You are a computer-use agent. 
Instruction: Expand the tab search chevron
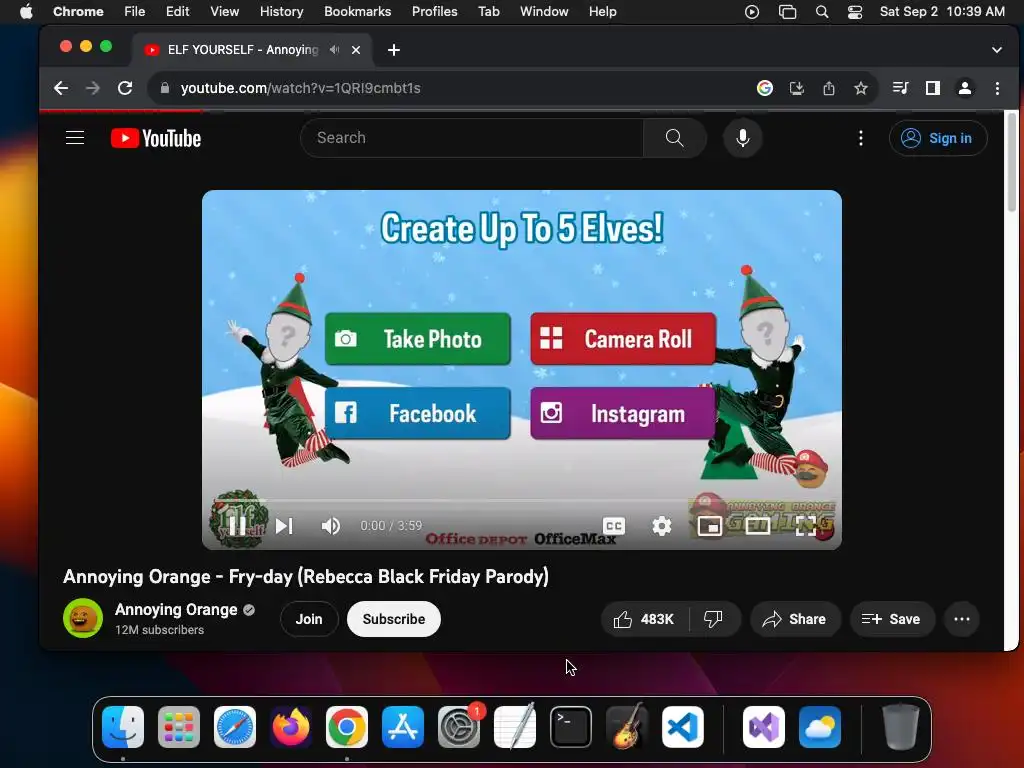(997, 50)
